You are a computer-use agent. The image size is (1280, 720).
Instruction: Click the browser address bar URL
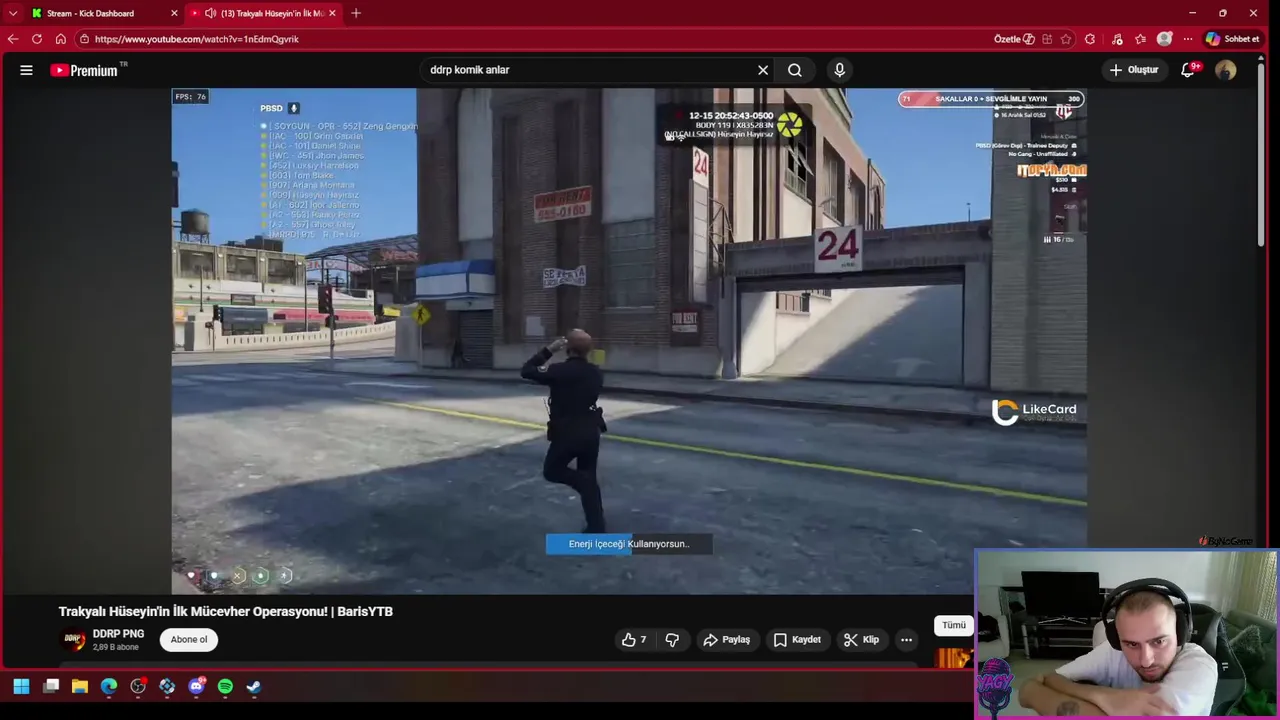coord(197,39)
